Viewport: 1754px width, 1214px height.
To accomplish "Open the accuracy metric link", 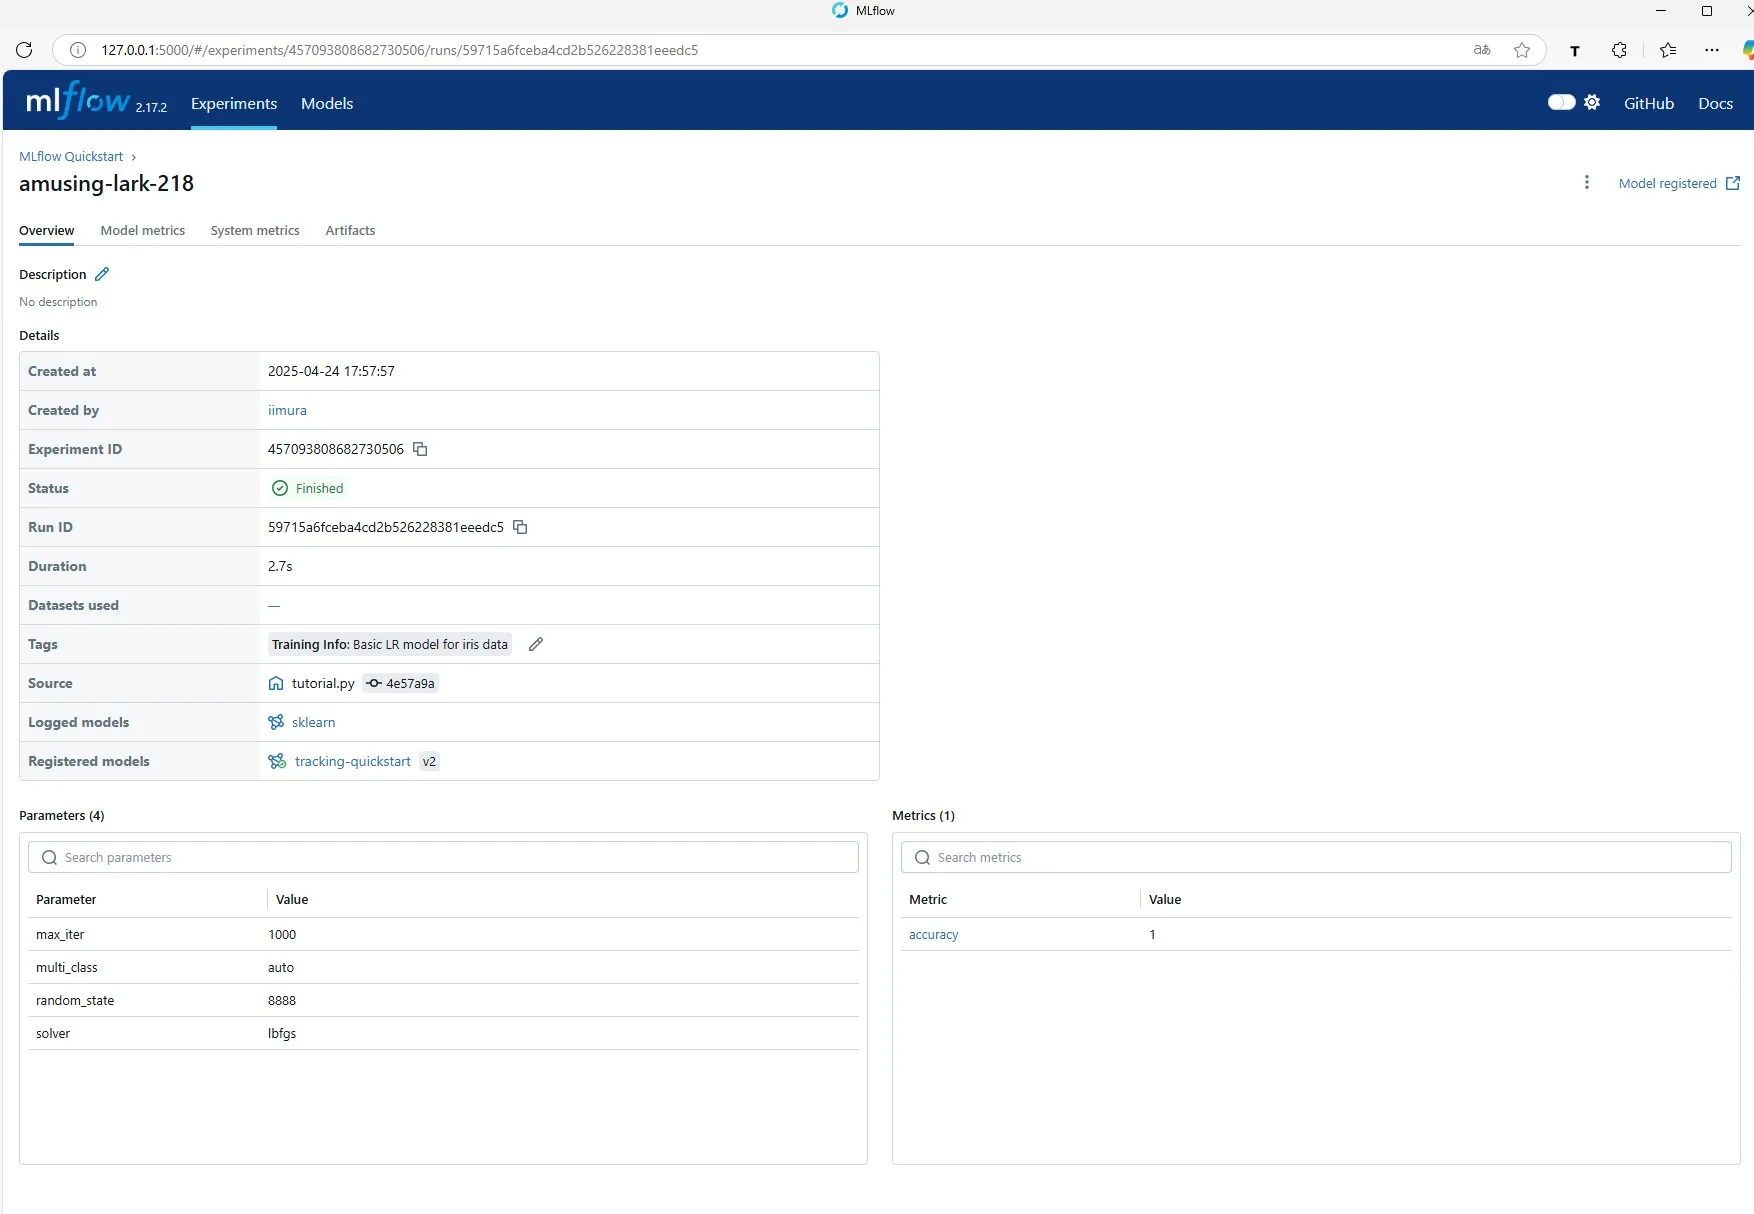I will (933, 934).
